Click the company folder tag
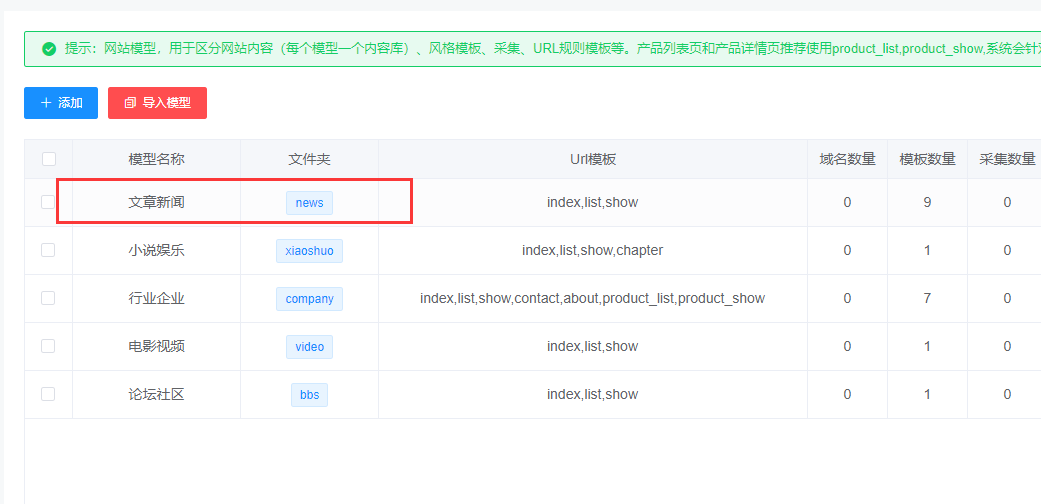The image size is (1041, 504). [309, 298]
